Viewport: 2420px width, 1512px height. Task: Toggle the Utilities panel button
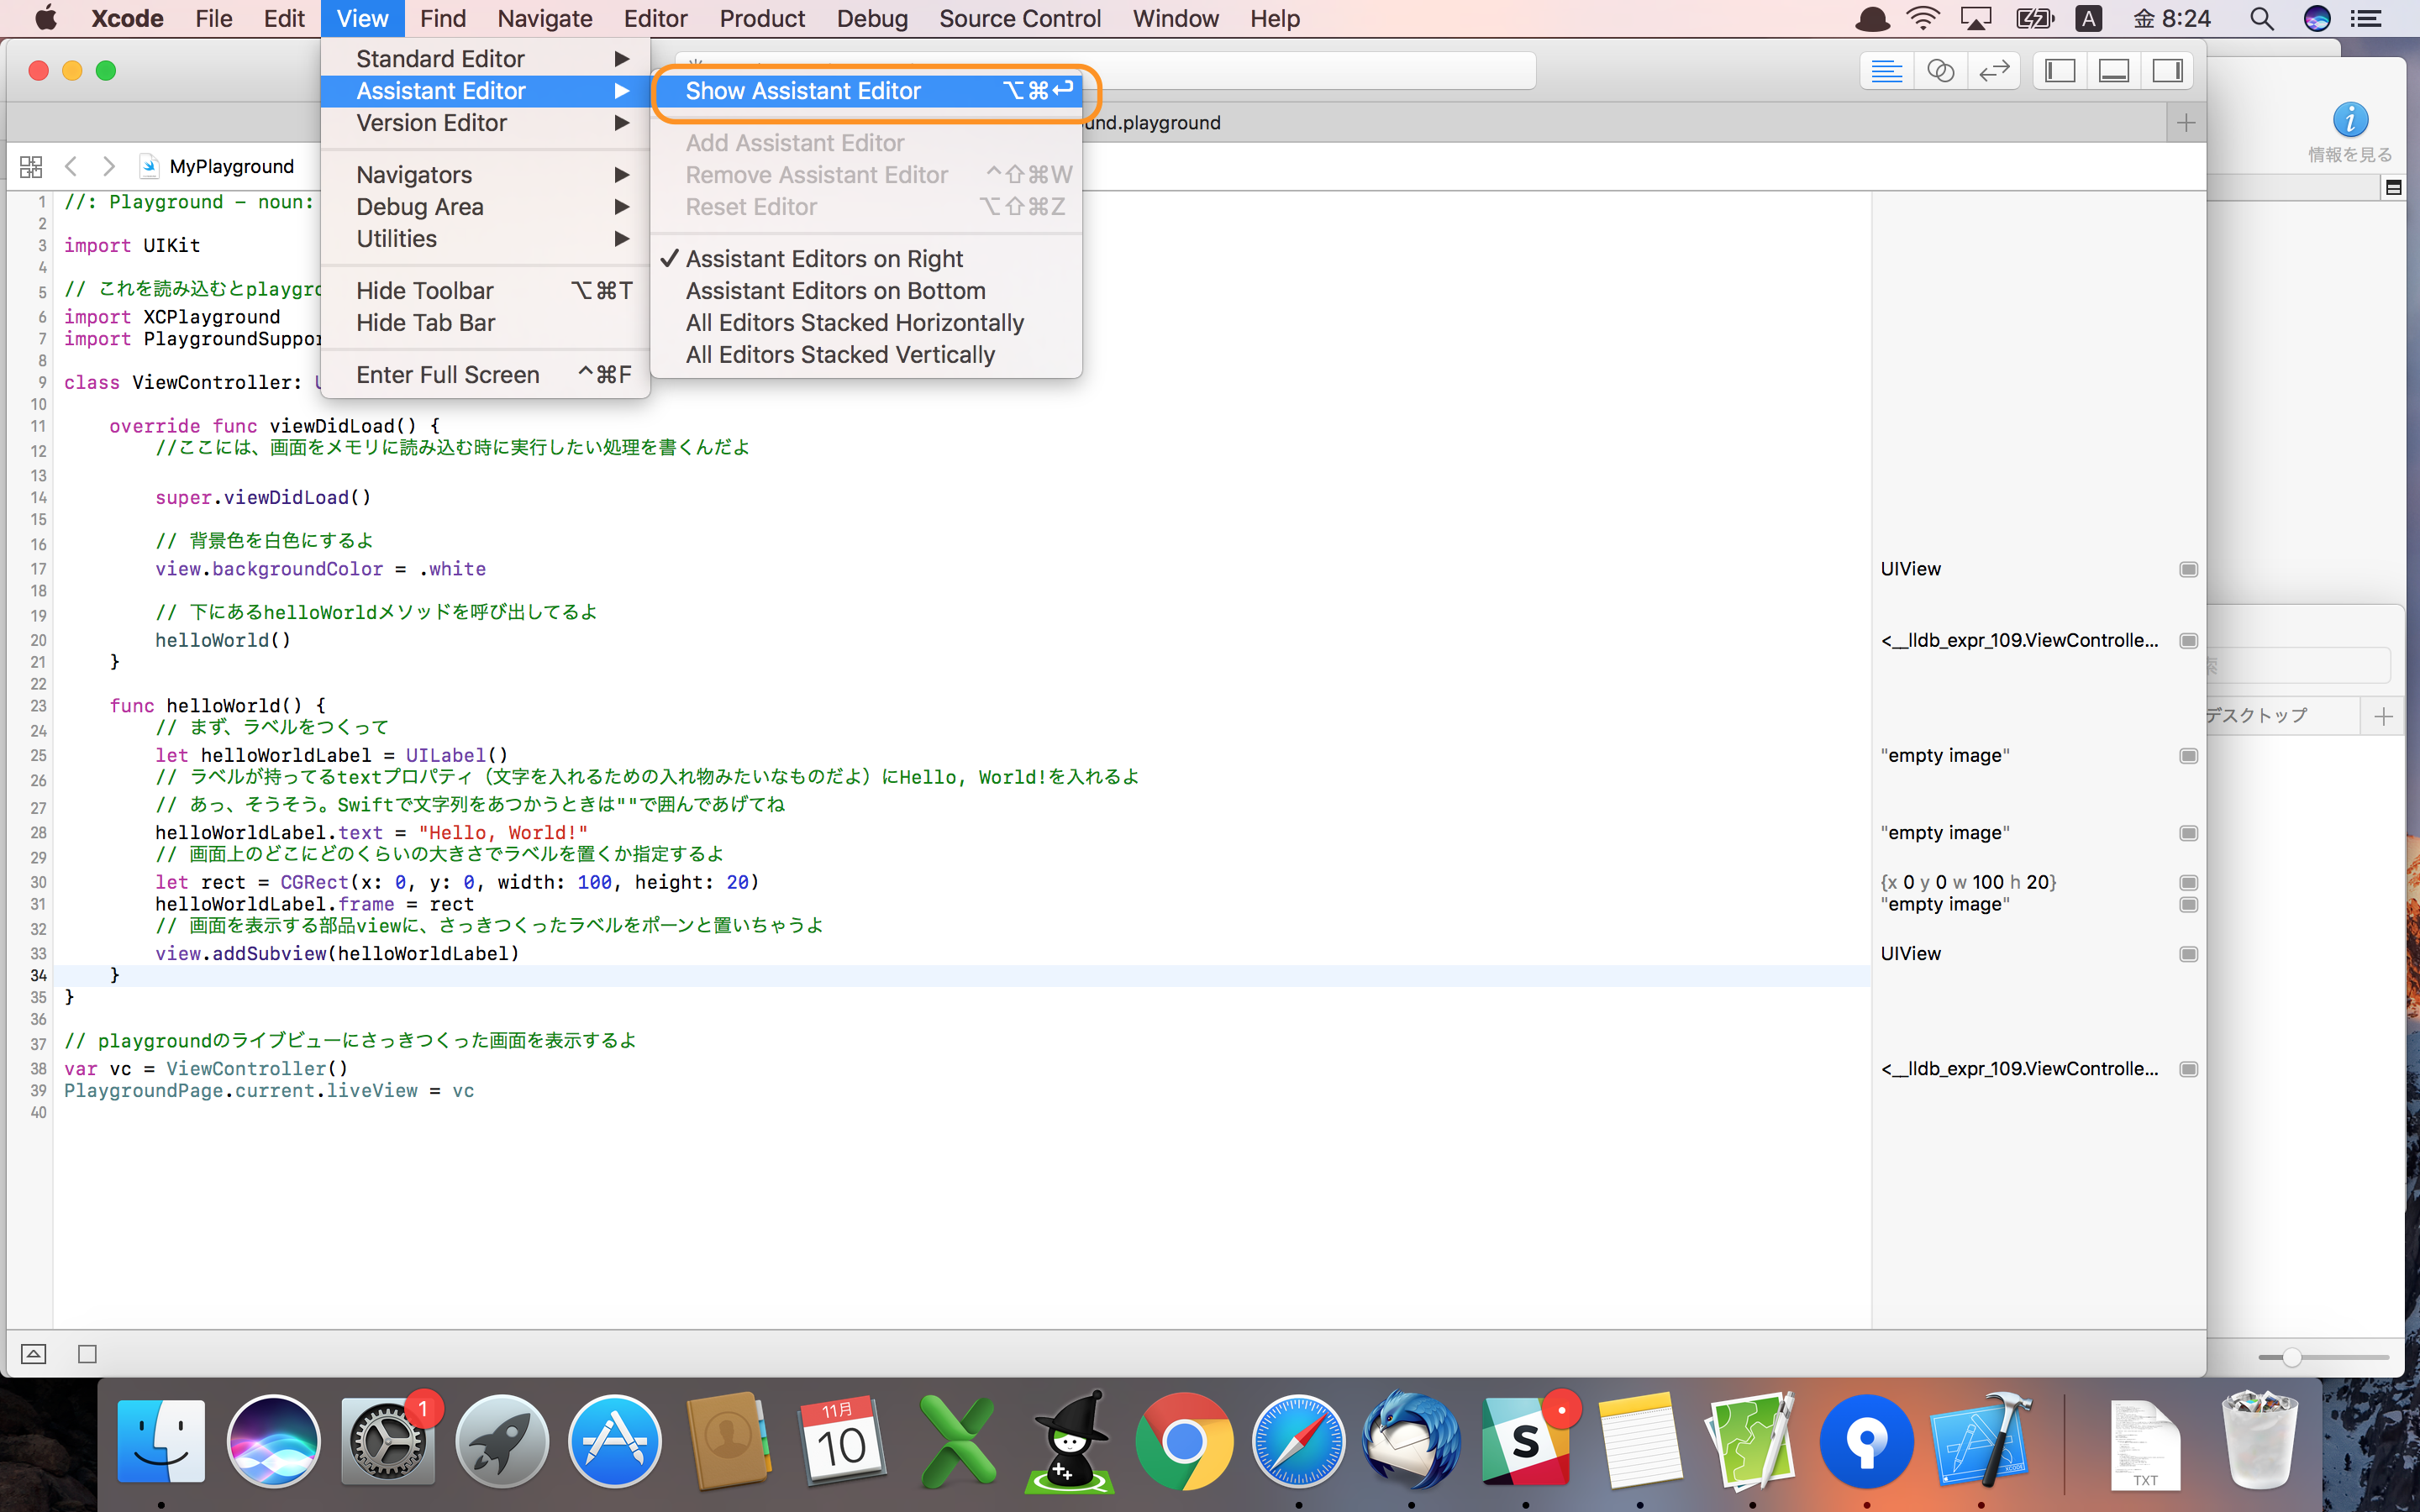(2167, 71)
